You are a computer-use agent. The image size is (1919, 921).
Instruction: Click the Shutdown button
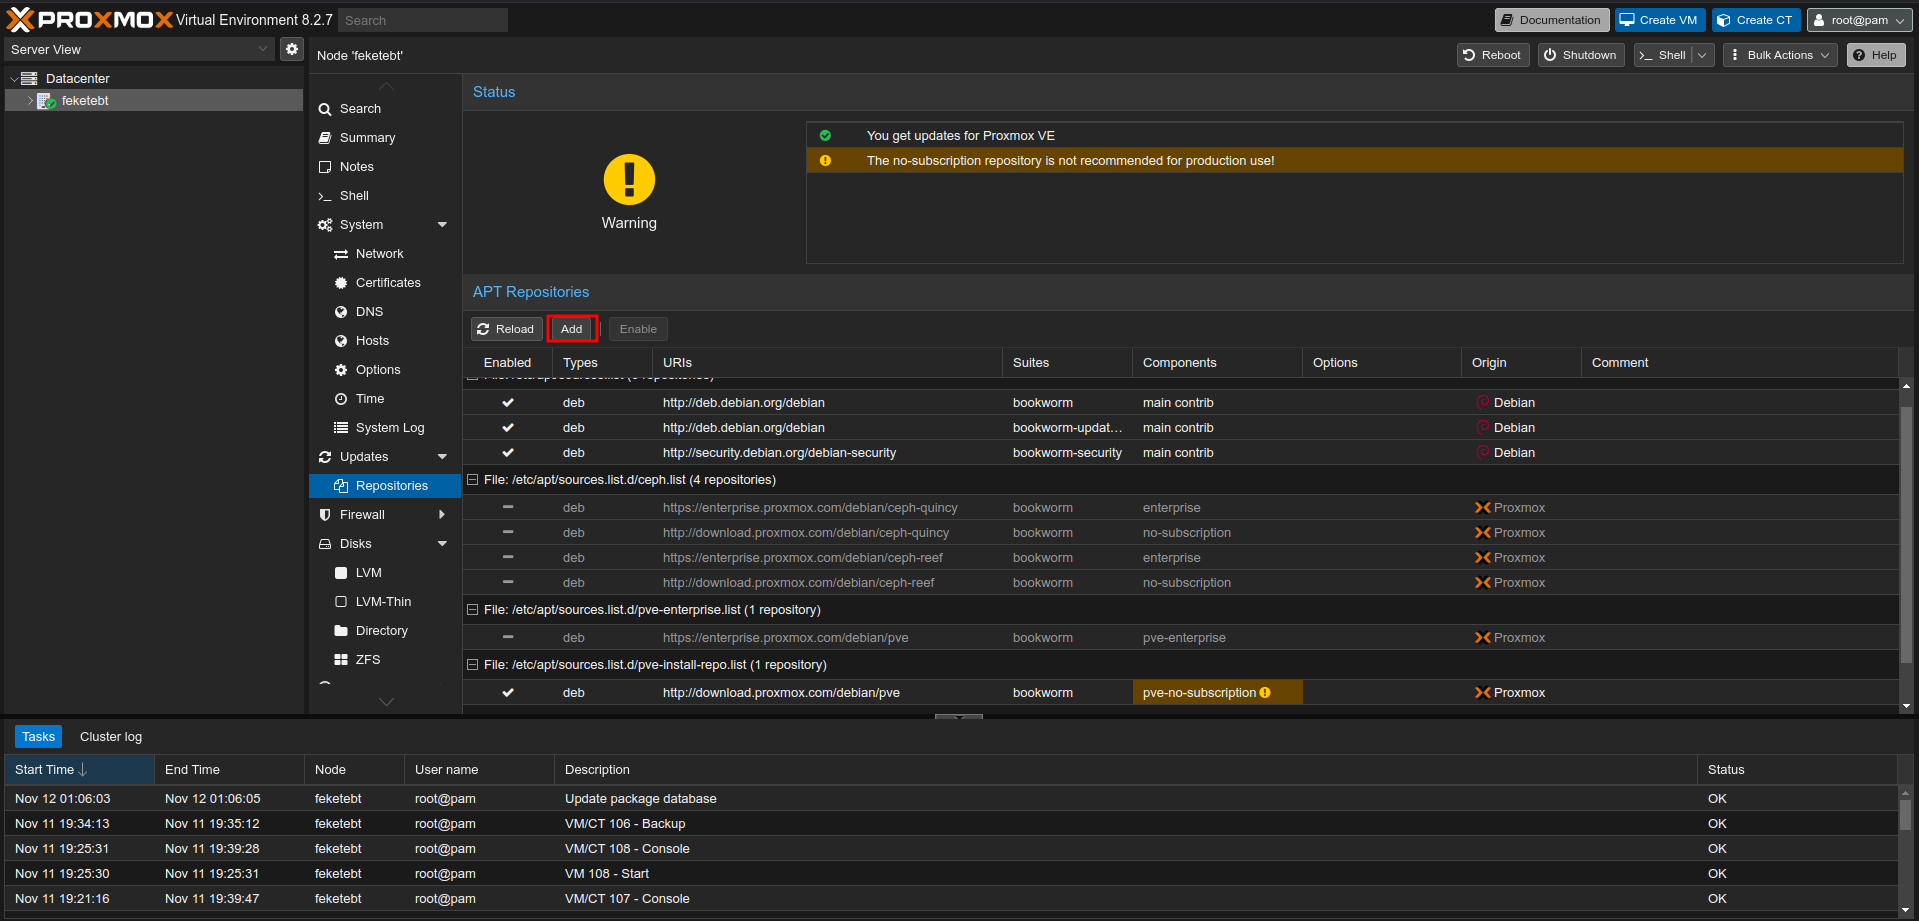point(1581,55)
